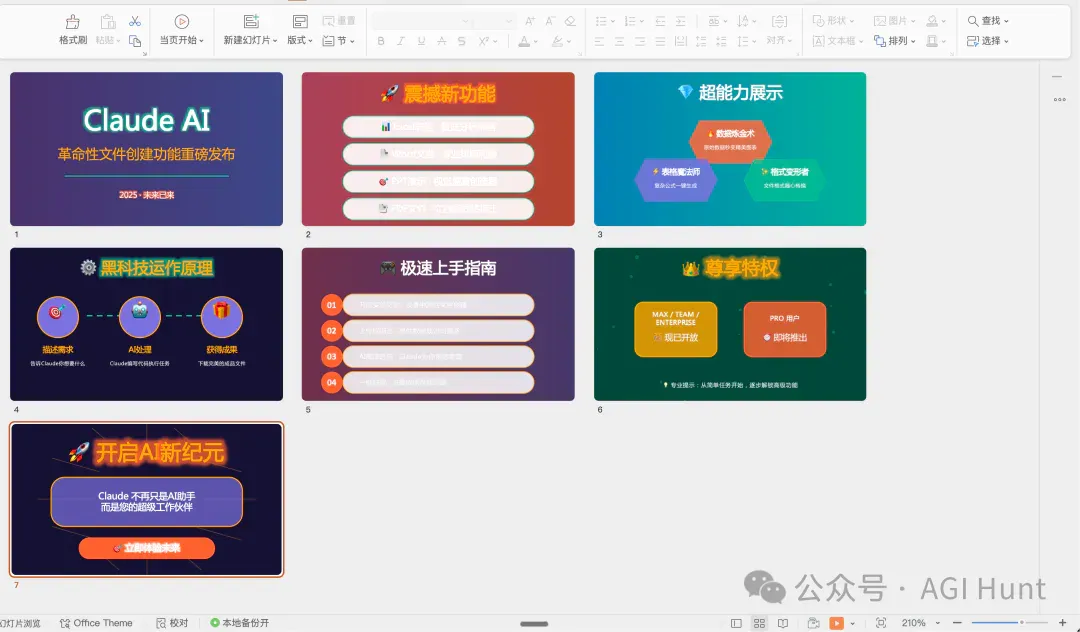Select the Format Painter (格式刷) tool

pyautogui.click(x=73, y=30)
